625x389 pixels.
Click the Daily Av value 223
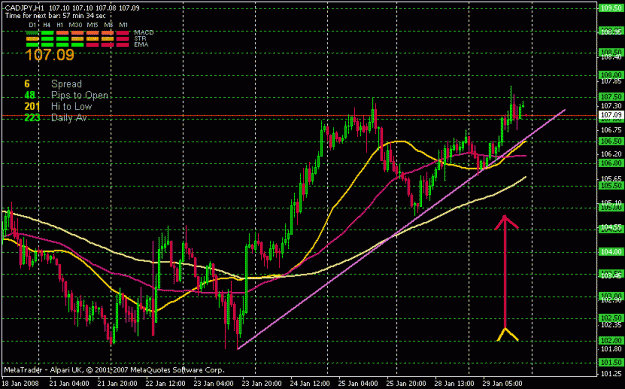pyautogui.click(x=32, y=118)
